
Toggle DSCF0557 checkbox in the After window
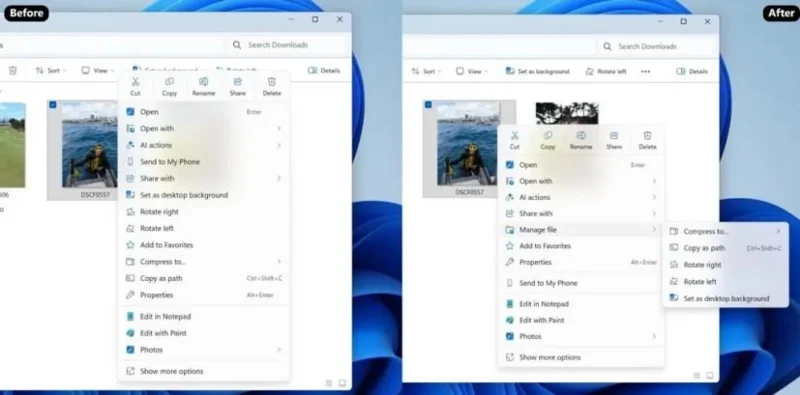tap(428, 105)
